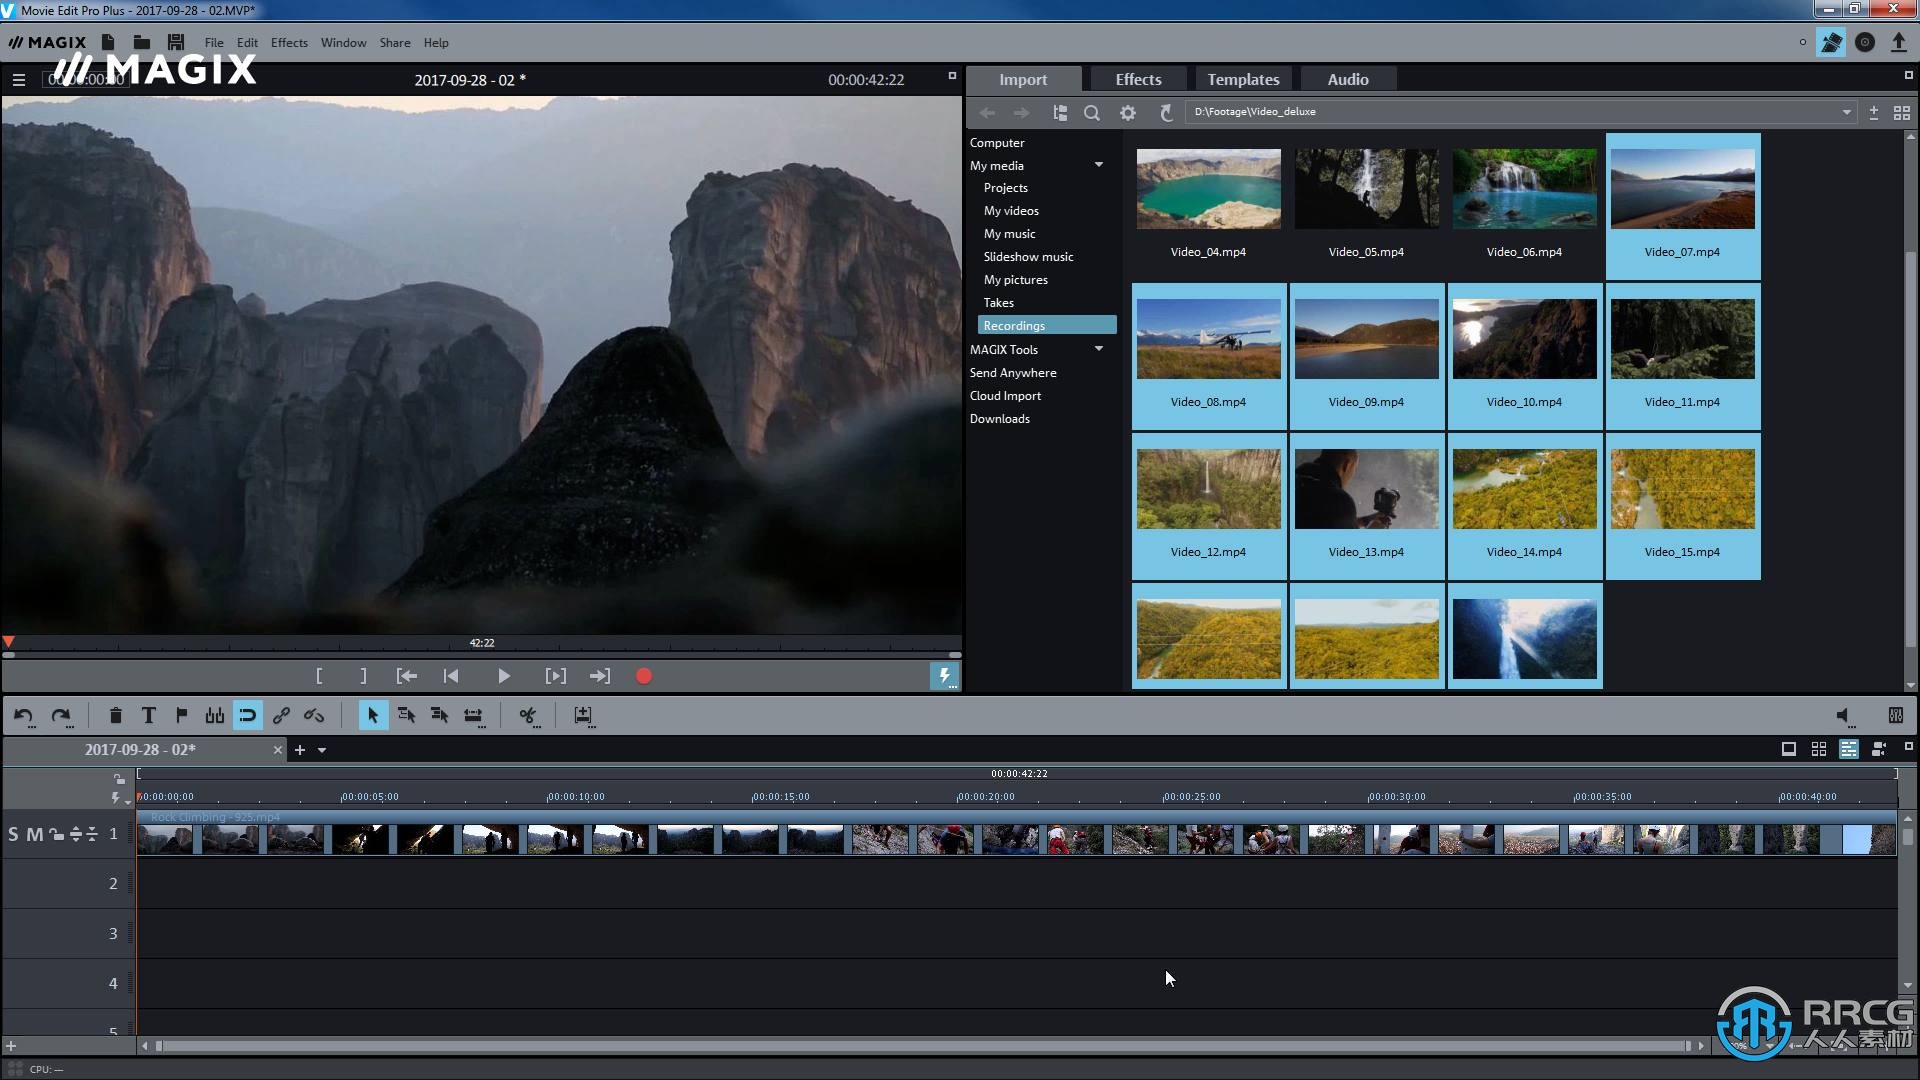Switch to the Audio tab
Screen dimensions: 1920x1080
click(1348, 79)
